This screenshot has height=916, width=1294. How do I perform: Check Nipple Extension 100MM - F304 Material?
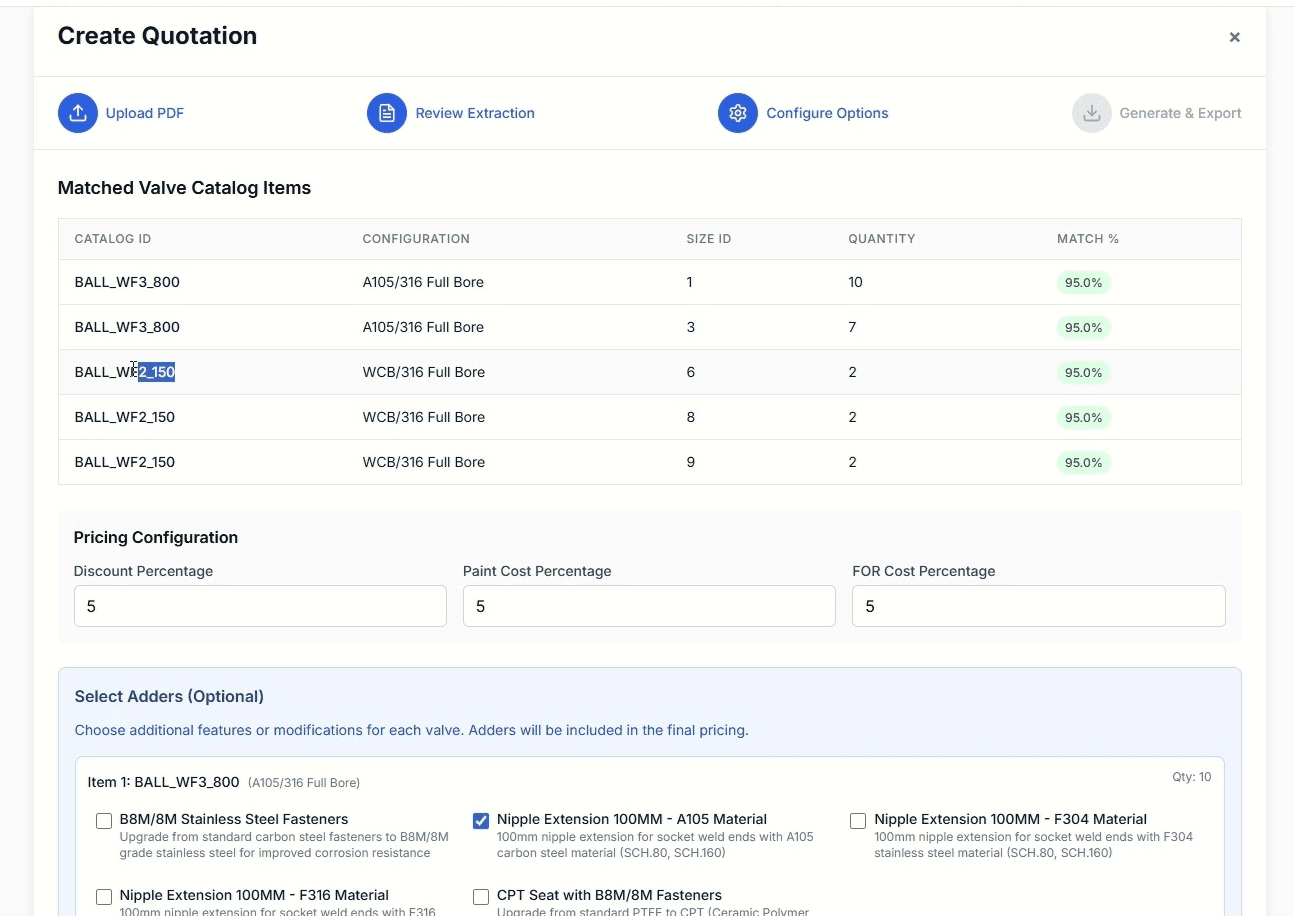[858, 821]
